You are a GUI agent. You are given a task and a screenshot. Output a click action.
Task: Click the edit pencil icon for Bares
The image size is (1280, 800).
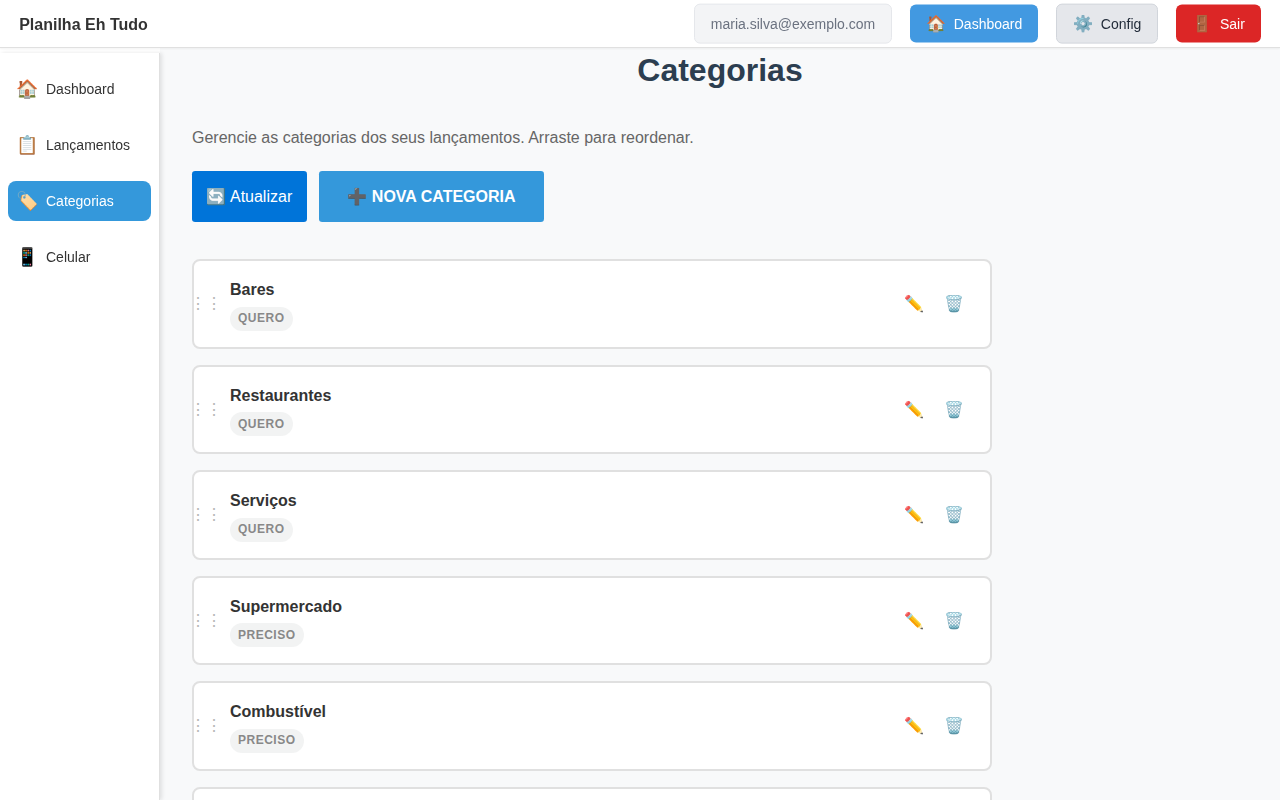[913, 303]
